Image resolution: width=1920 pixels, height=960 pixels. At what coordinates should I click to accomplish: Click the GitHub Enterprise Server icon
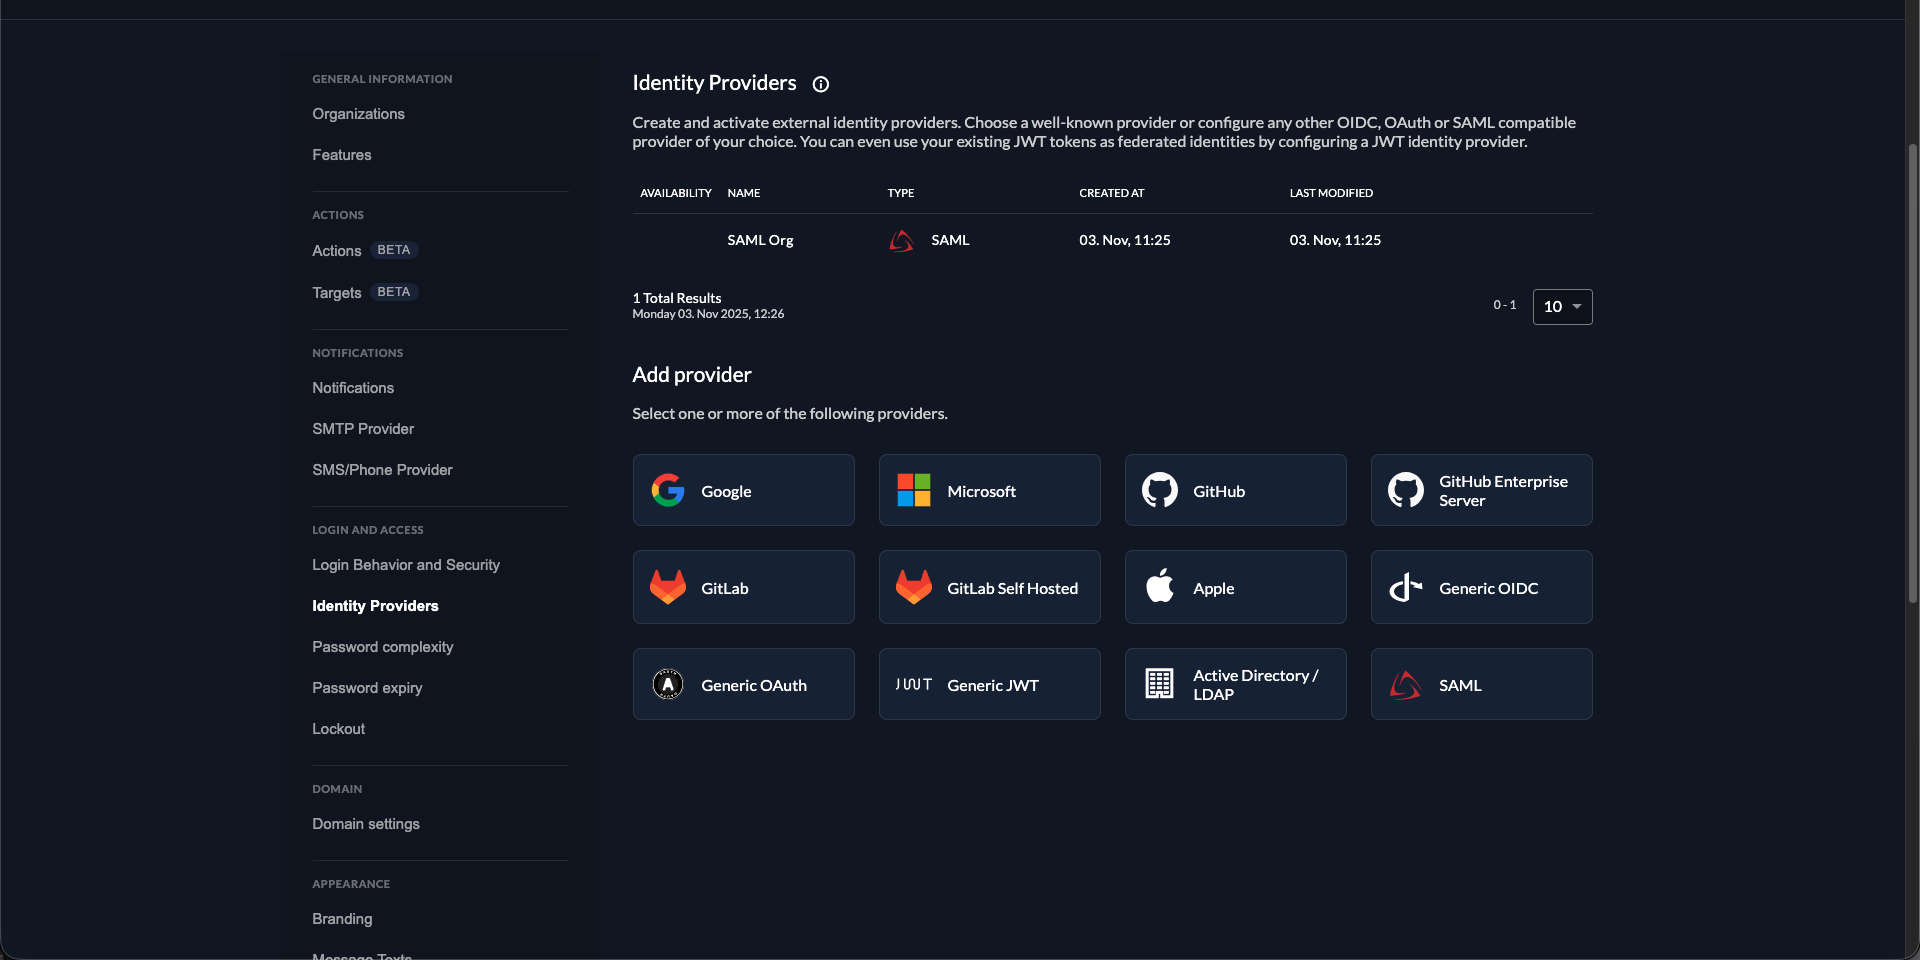click(1406, 490)
